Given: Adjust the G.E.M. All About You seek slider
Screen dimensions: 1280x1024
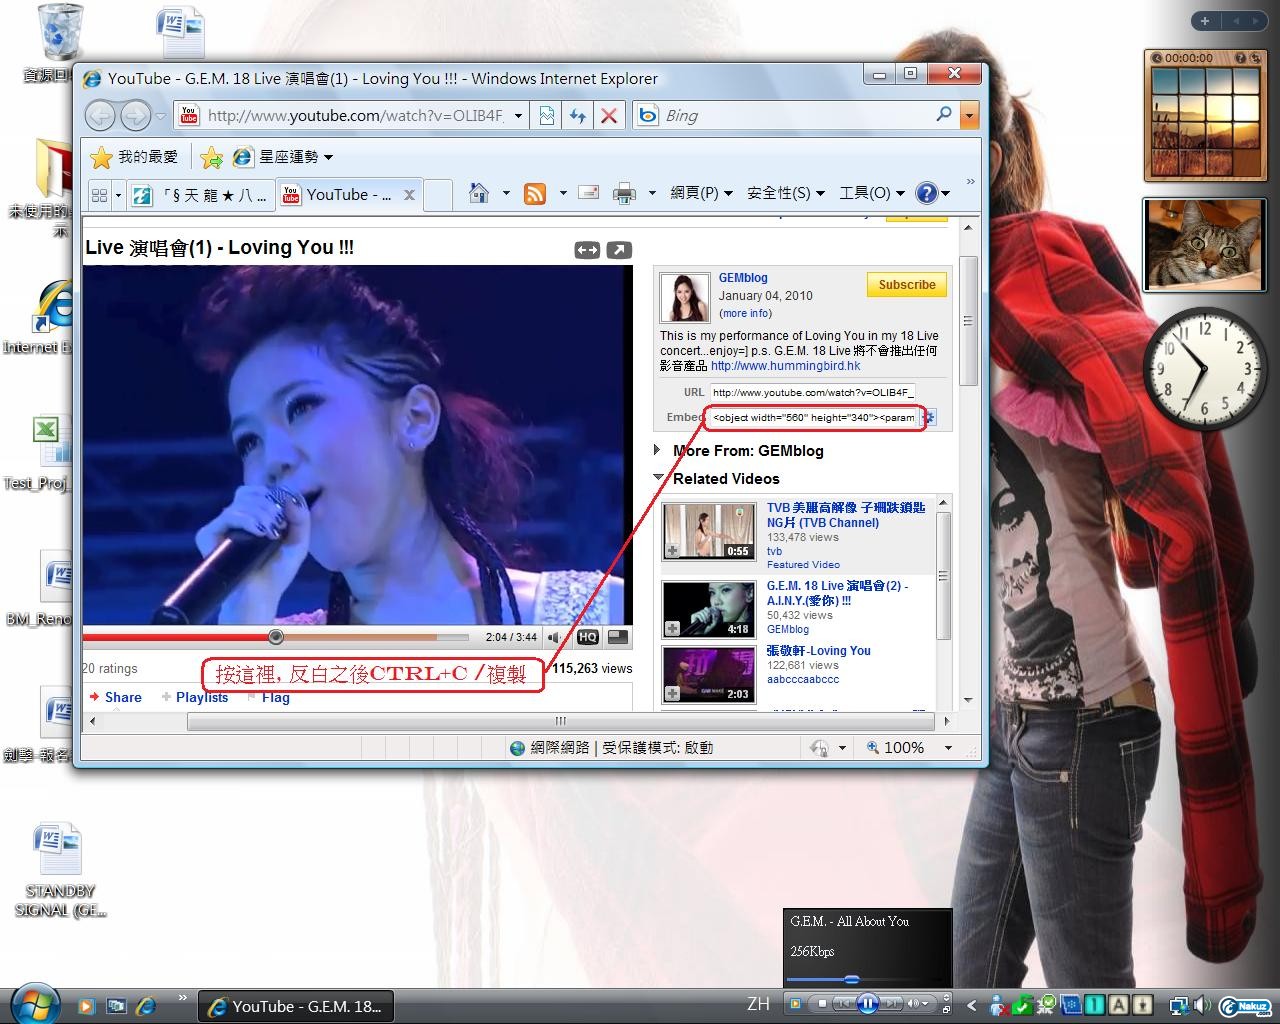Looking at the screenshot, I should (x=852, y=980).
